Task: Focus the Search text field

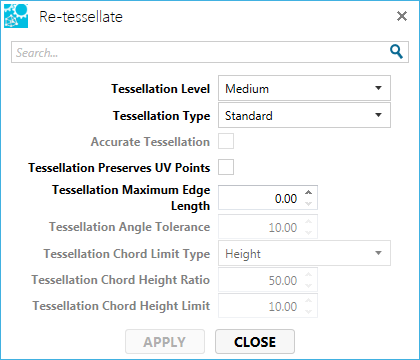Action: [x=200, y=52]
